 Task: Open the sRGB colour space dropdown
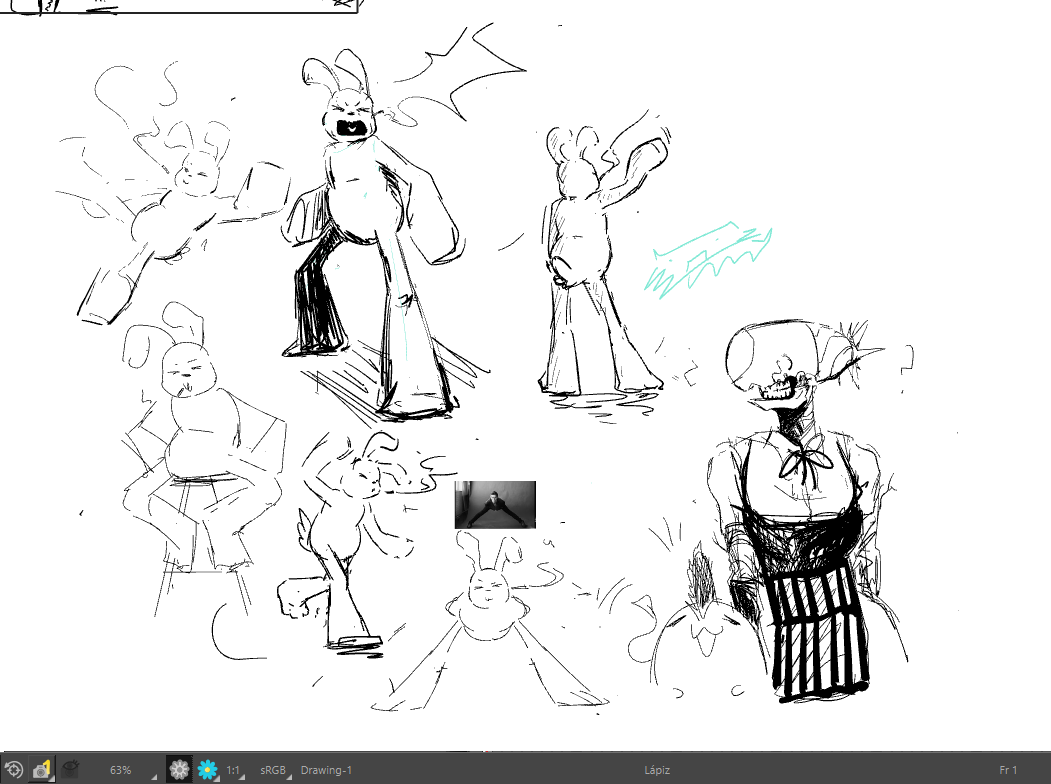point(275,770)
